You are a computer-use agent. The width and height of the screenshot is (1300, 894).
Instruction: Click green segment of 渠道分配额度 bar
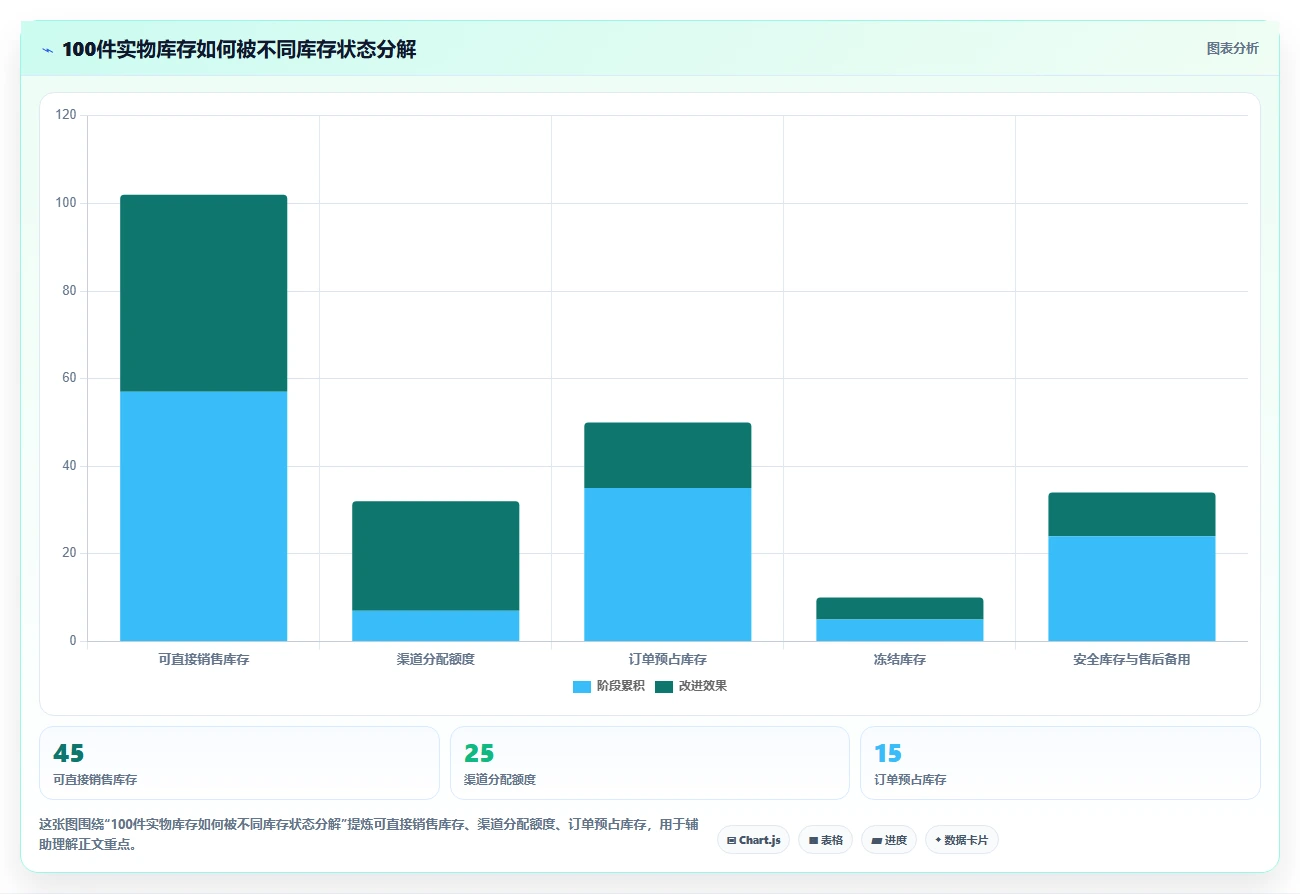pyautogui.click(x=436, y=556)
